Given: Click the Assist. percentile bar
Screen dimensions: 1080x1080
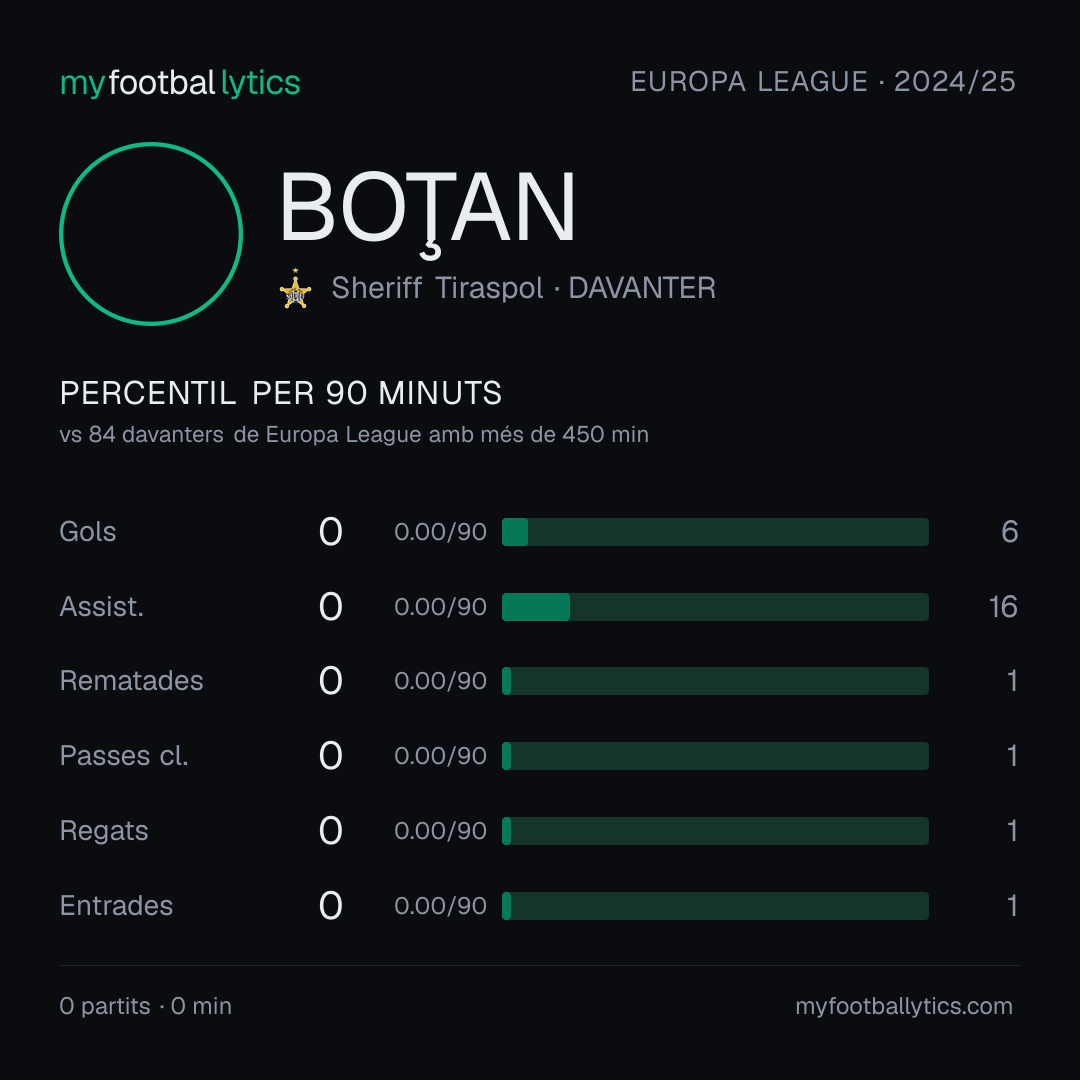Looking at the screenshot, I should pyautogui.click(x=715, y=607).
